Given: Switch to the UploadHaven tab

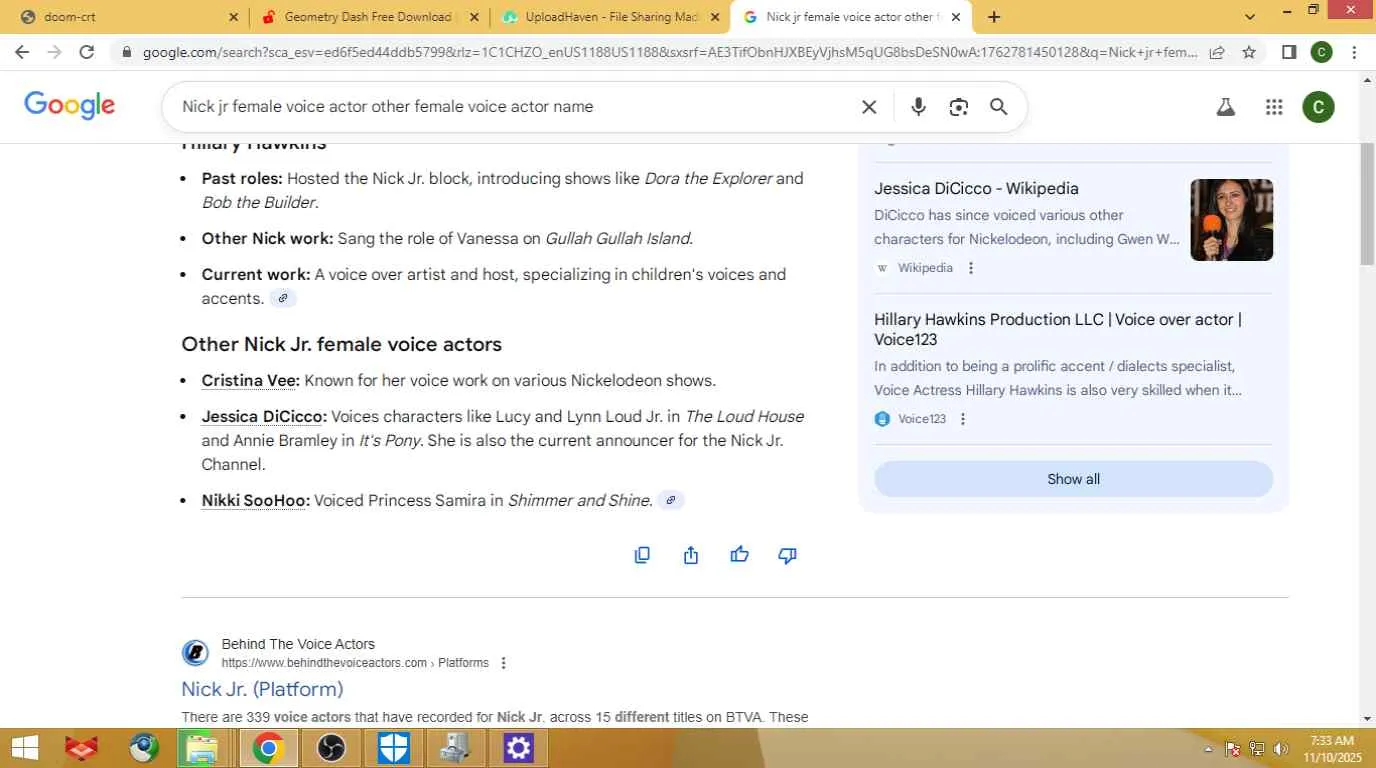Looking at the screenshot, I should [610, 17].
